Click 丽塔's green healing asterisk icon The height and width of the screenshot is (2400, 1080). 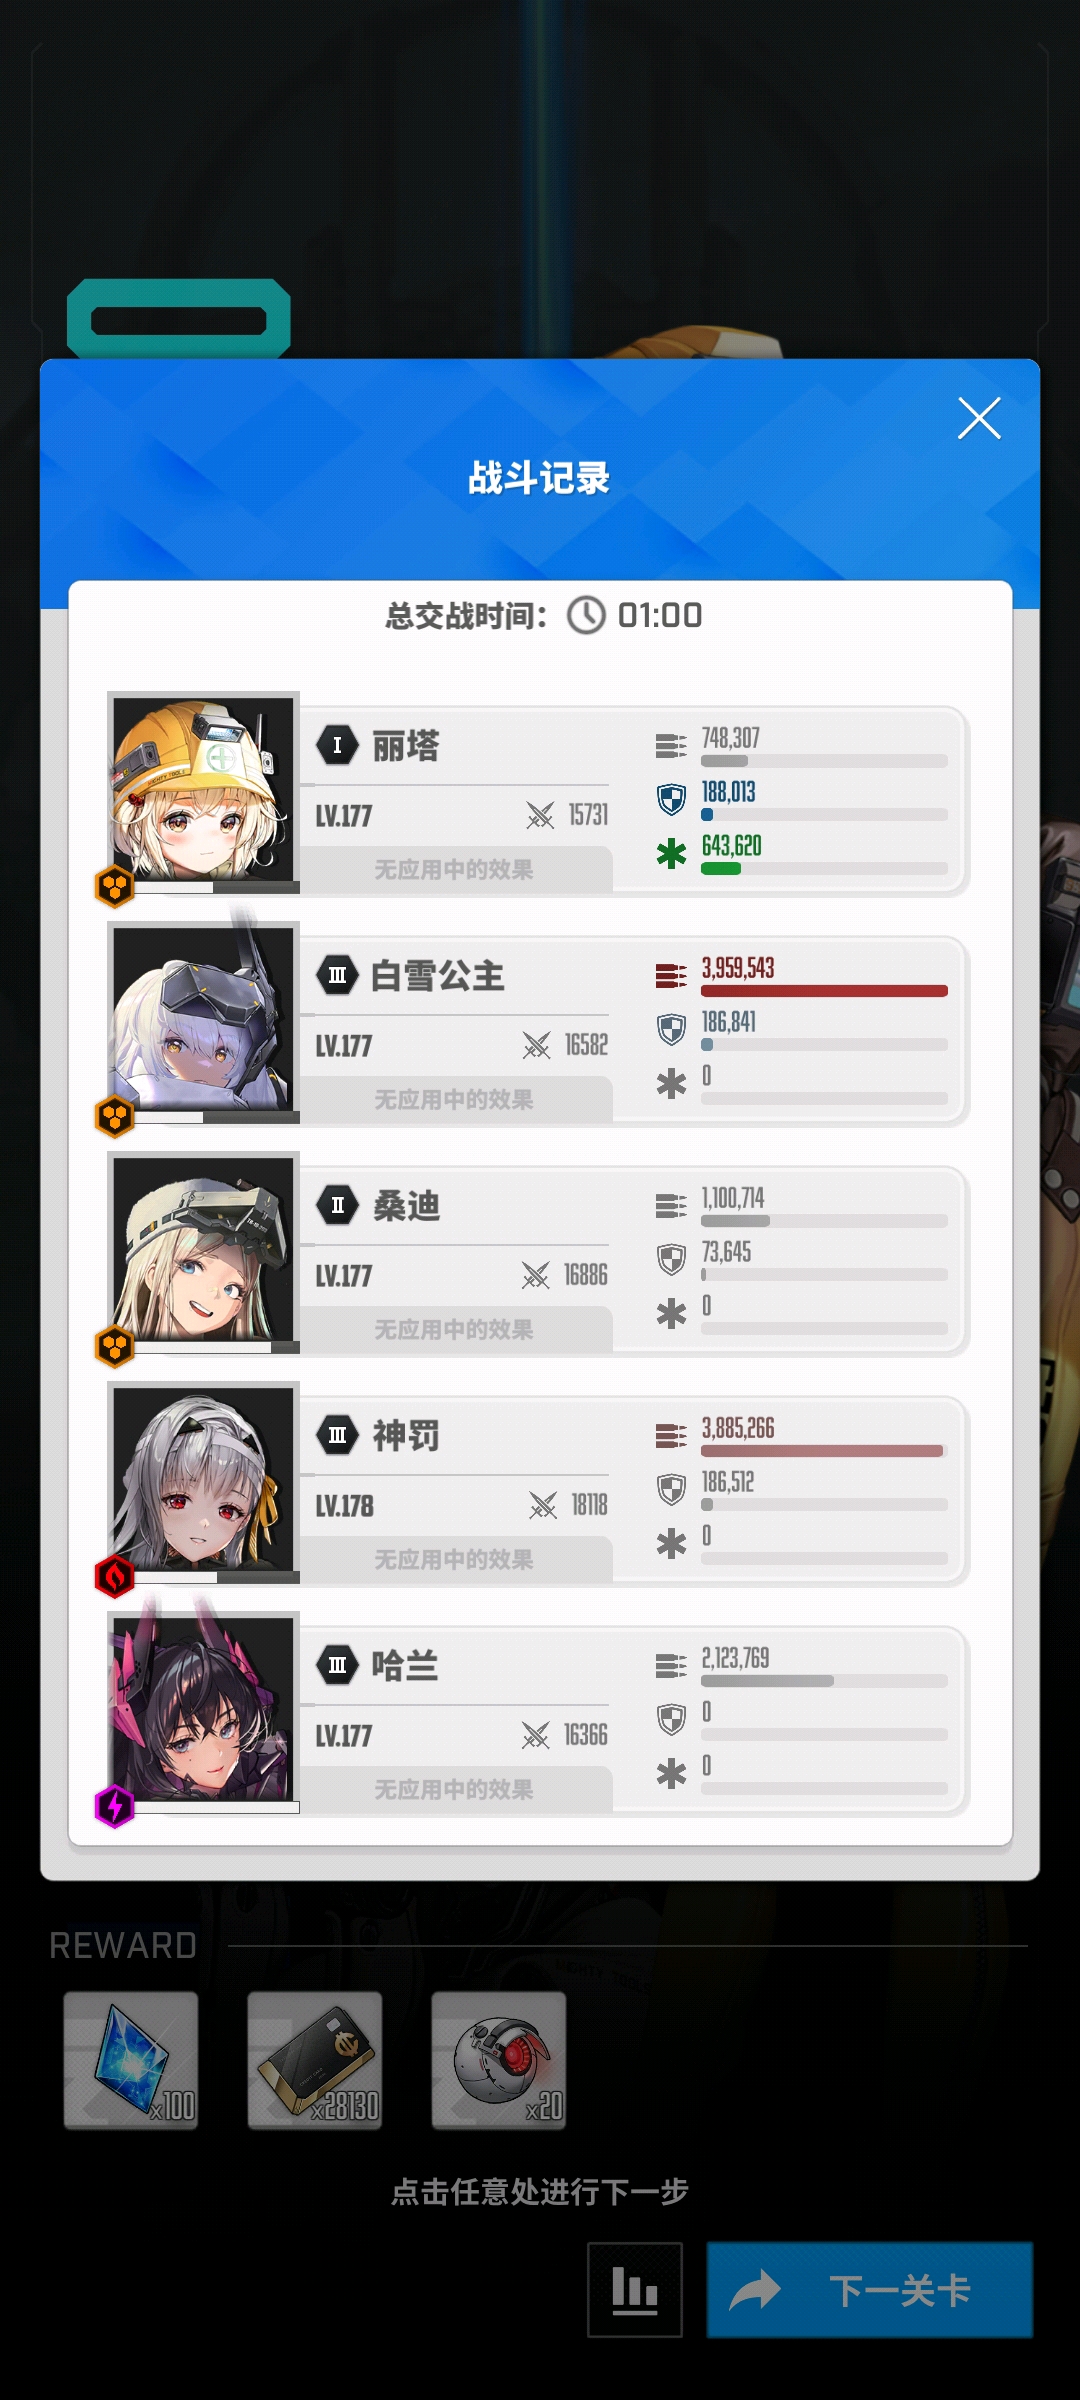pyautogui.click(x=671, y=853)
